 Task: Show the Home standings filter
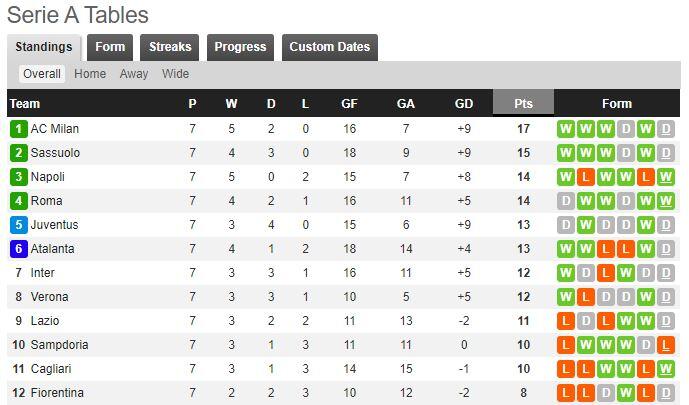point(90,74)
